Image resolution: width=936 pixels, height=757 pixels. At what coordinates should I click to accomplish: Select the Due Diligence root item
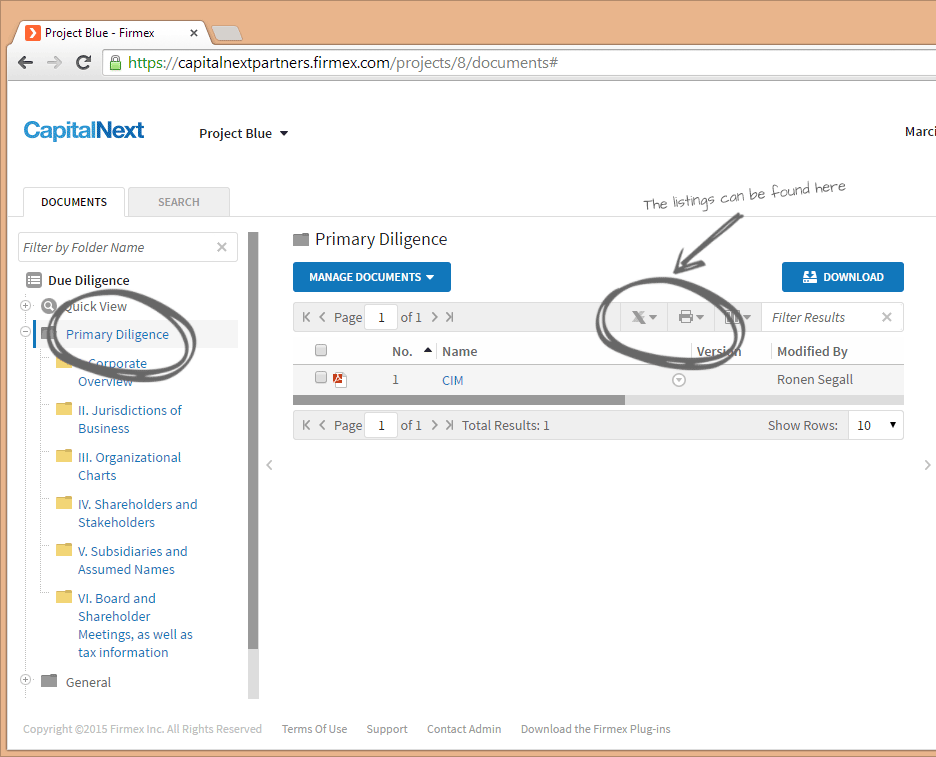[x=88, y=280]
